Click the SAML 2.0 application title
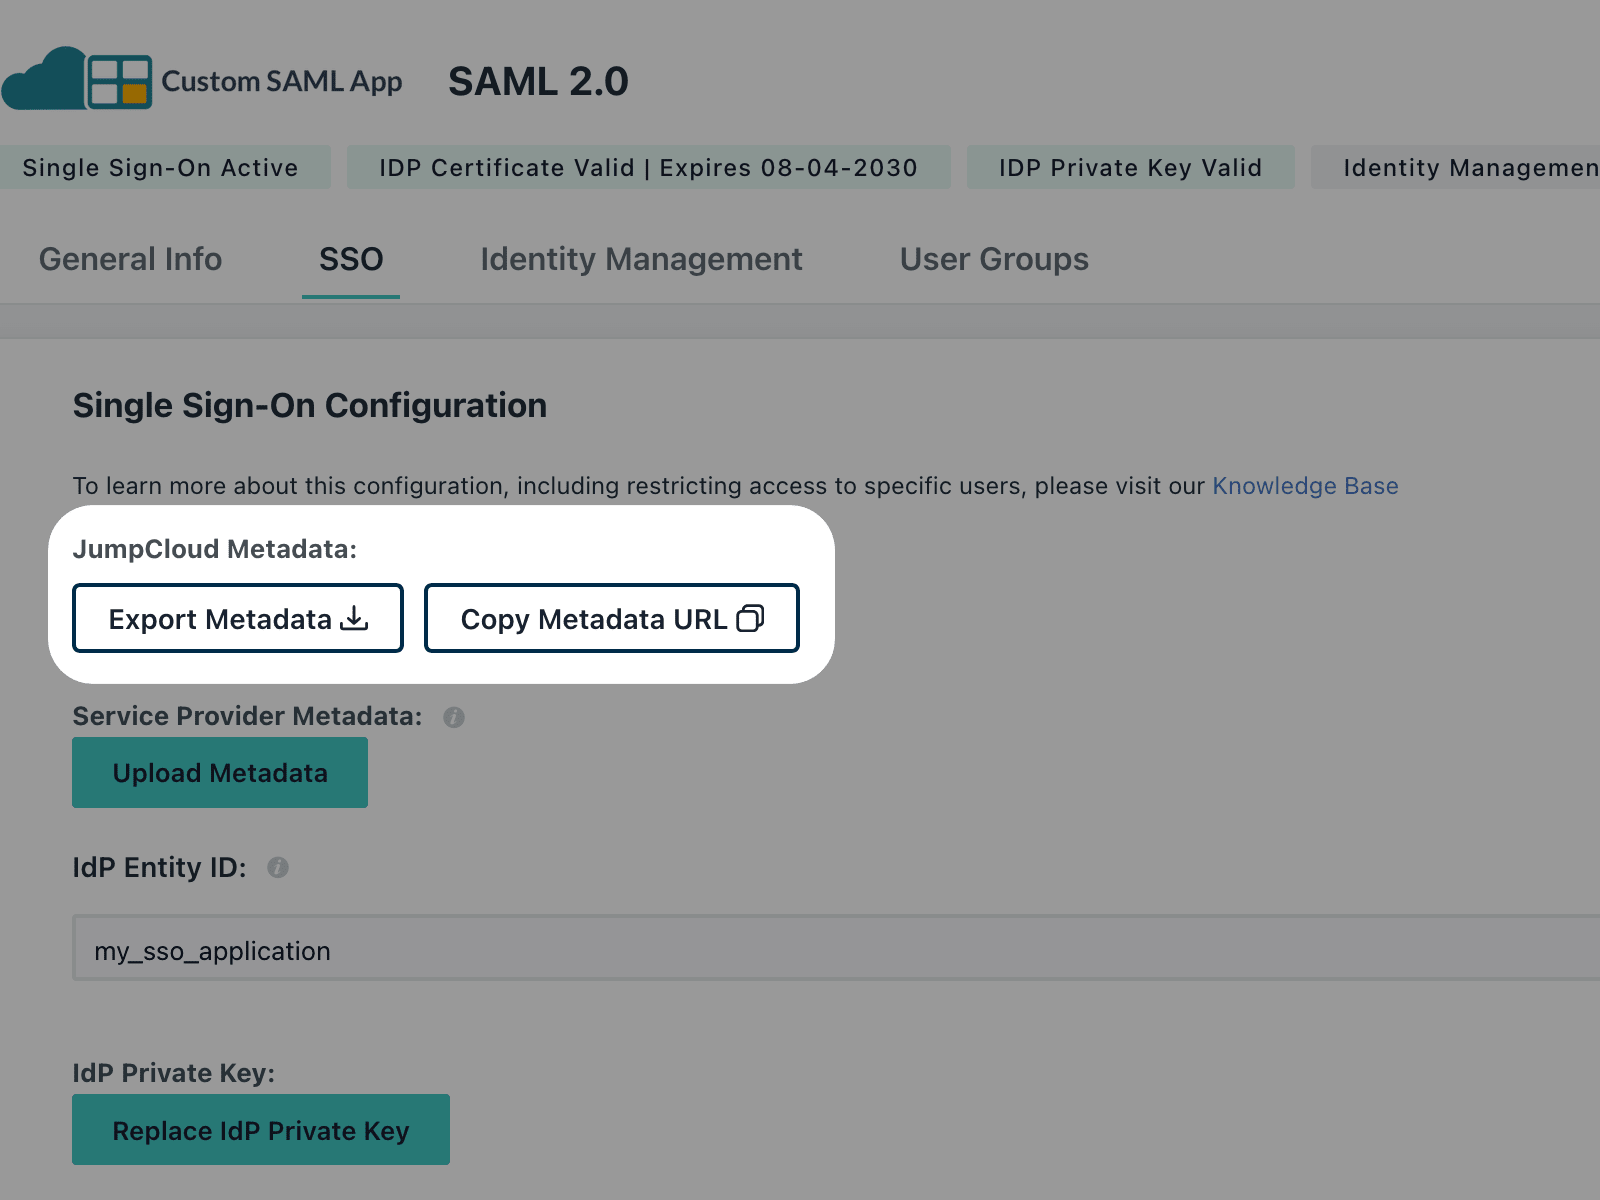 [538, 82]
